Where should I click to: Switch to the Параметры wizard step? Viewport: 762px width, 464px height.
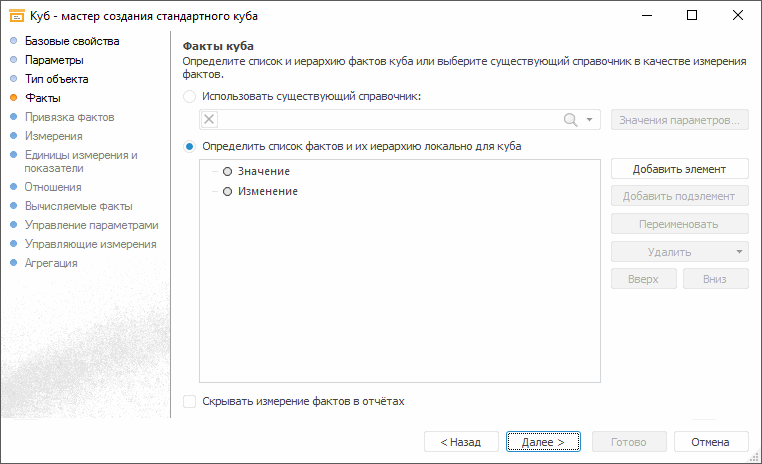pos(54,60)
